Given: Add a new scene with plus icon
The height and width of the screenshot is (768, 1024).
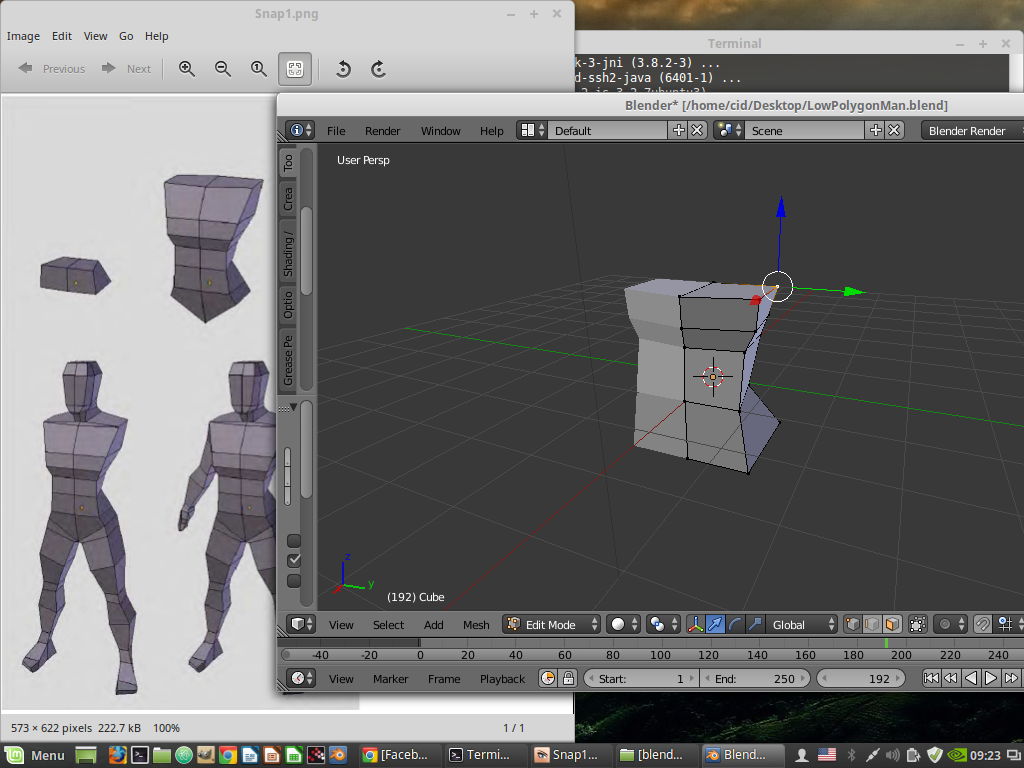Looking at the screenshot, I should 876,130.
